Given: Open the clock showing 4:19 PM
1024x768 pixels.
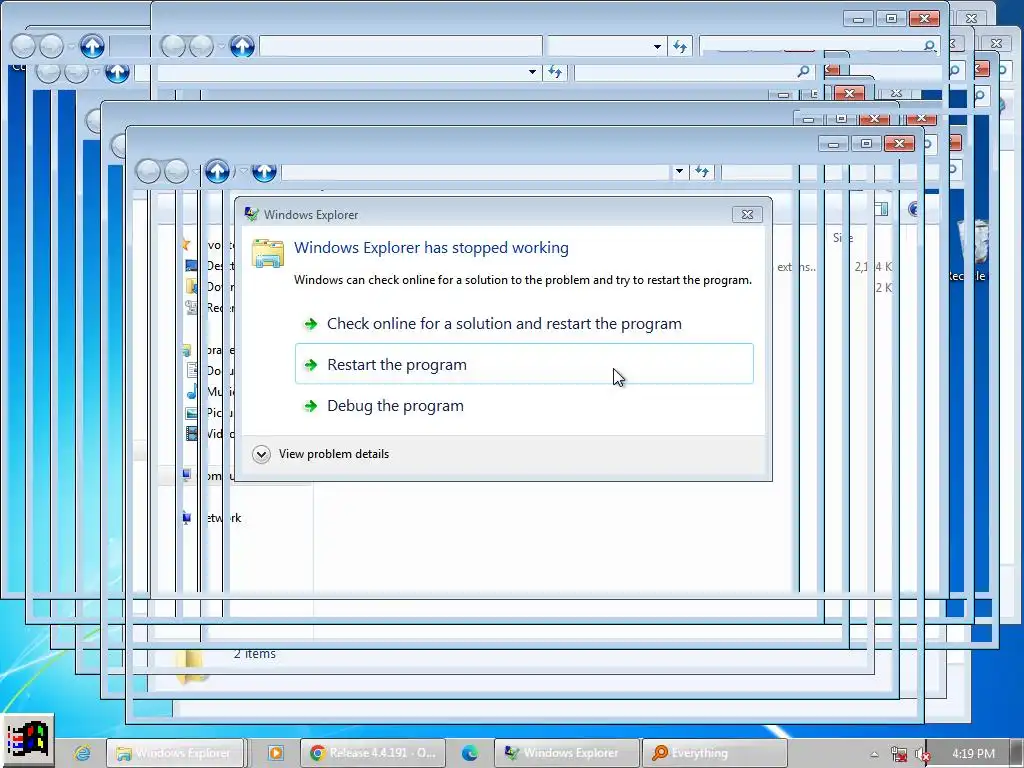Looking at the screenshot, I should 973,754.
